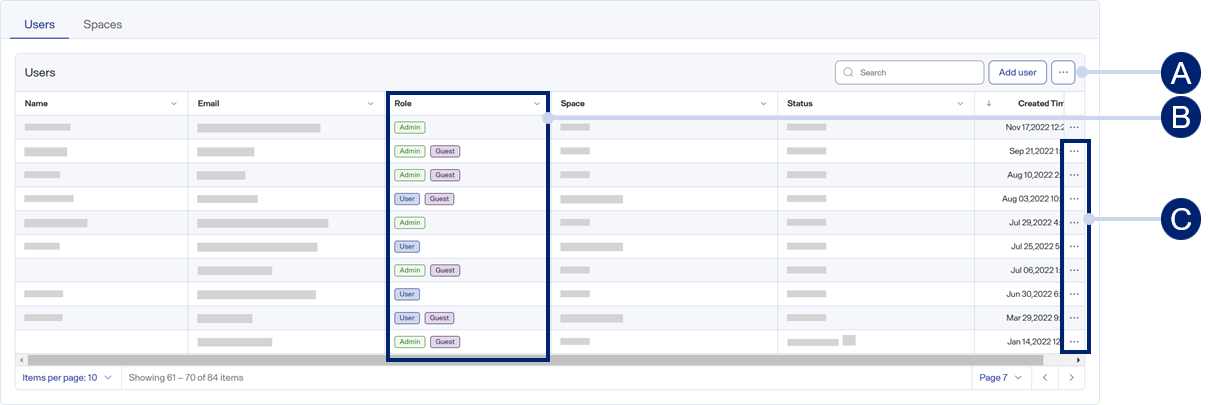Expand the Name column menu chevron
The width and height of the screenshot is (1208, 405).
coord(174,104)
